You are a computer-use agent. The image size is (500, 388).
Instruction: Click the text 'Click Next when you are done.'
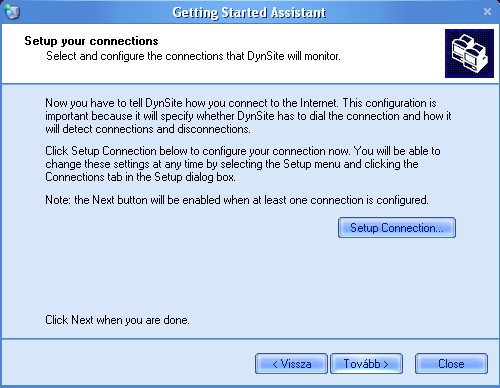[x=117, y=320]
